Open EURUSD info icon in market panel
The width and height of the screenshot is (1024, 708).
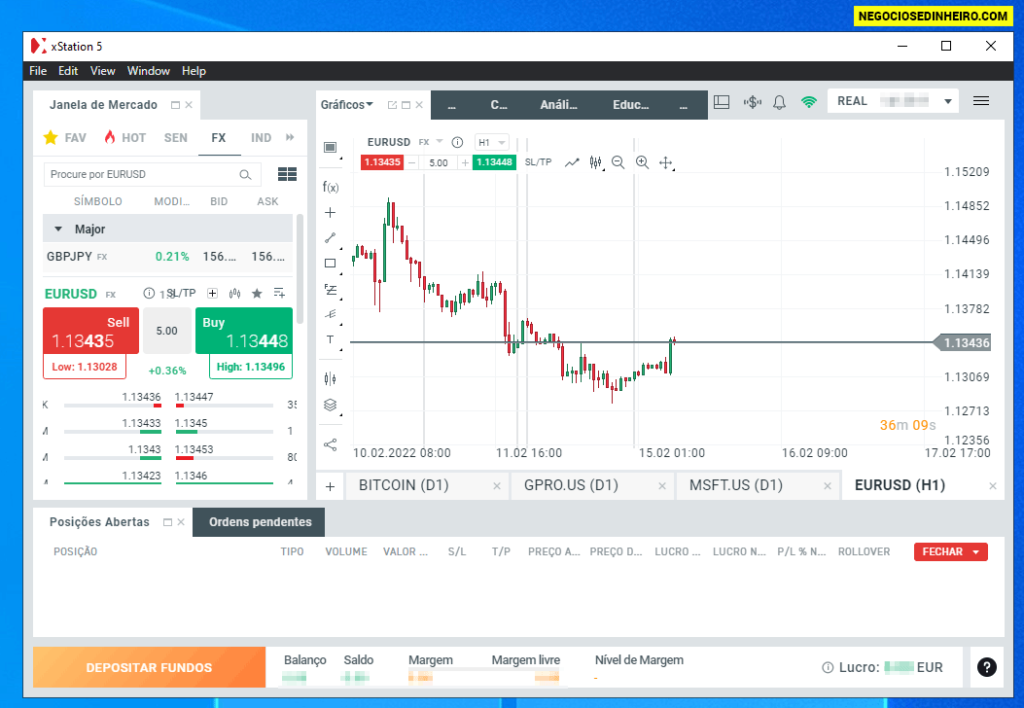149,293
